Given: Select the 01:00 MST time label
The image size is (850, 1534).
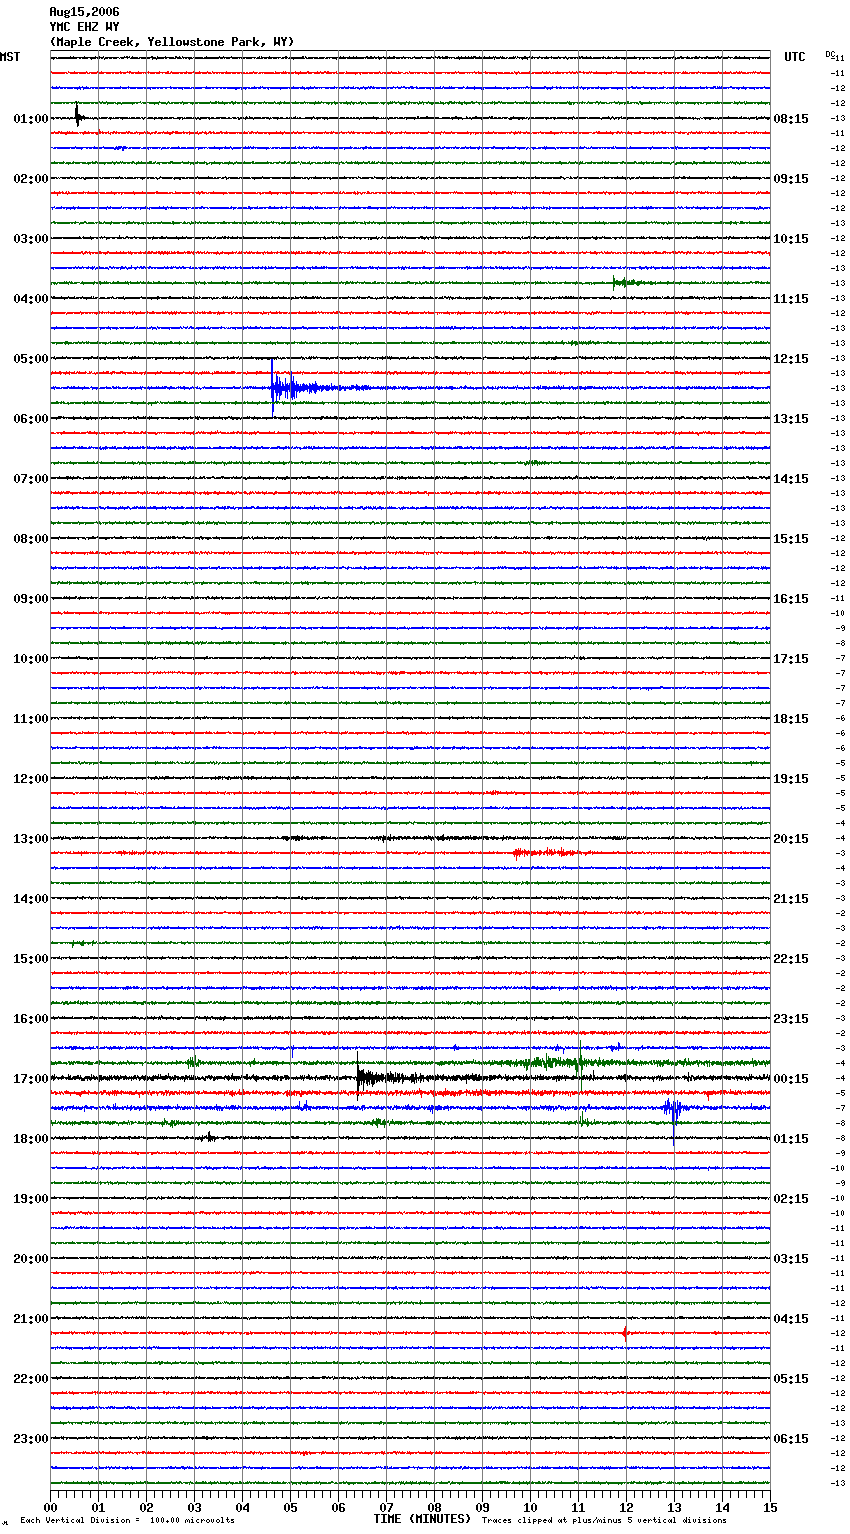Looking at the screenshot, I should click(x=31, y=119).
